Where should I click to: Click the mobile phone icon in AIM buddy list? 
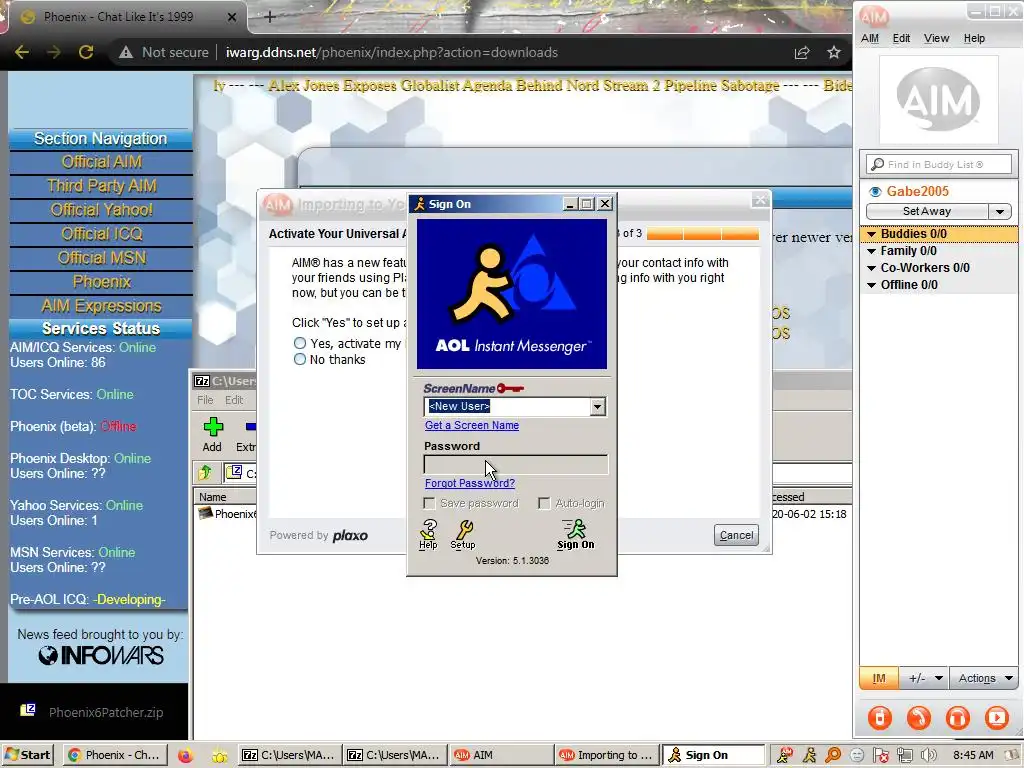[x=879, y=717]
